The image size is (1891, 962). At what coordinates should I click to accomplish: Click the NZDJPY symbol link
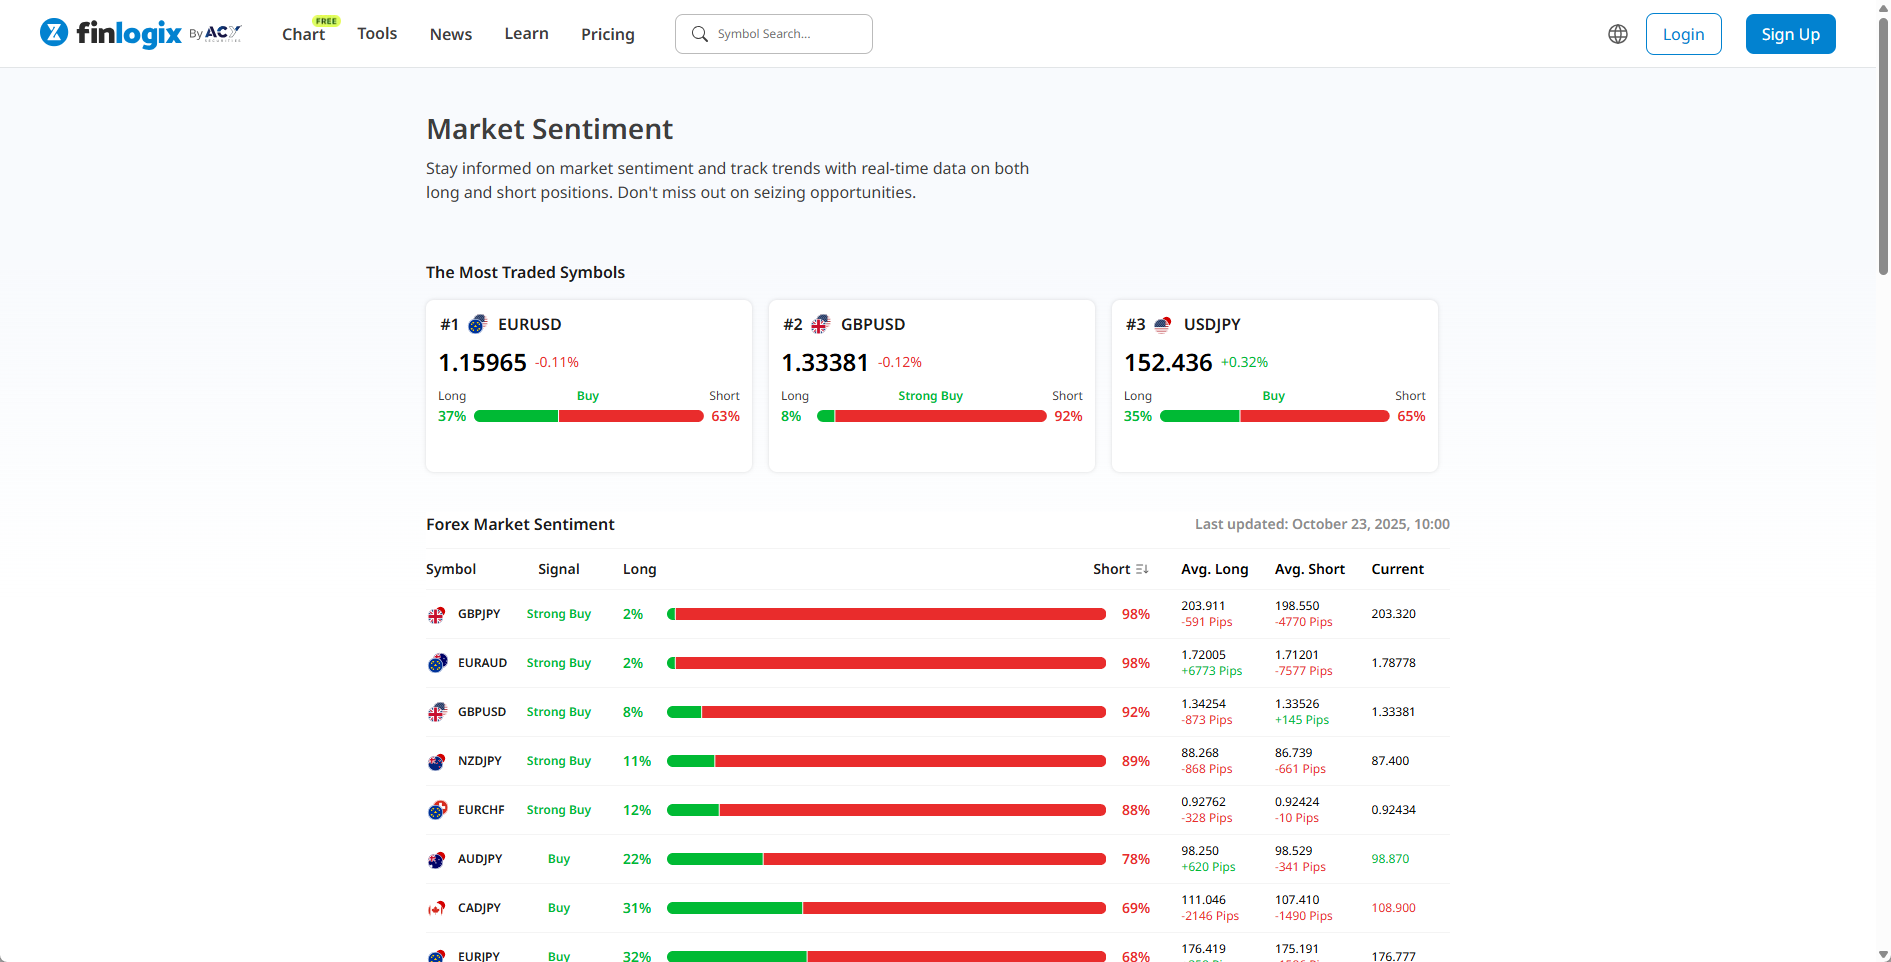(479, 761)
